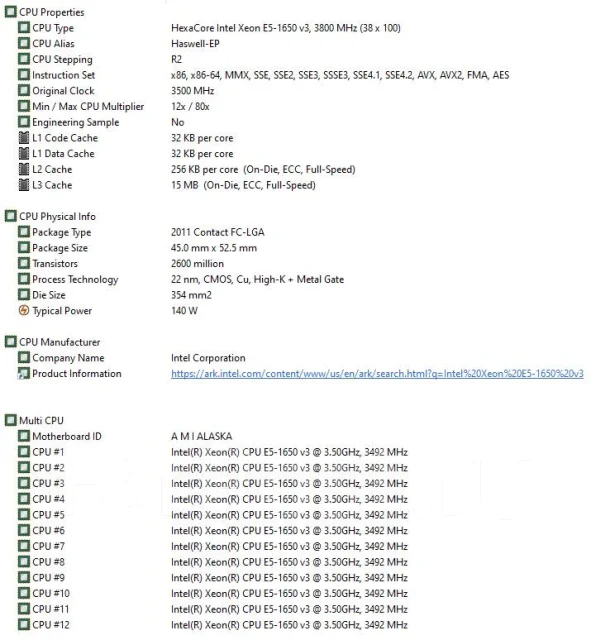This screenshot has width=591, height=640.
Task: Click the L3 Cache chip icon
Action: pos(24,185)
